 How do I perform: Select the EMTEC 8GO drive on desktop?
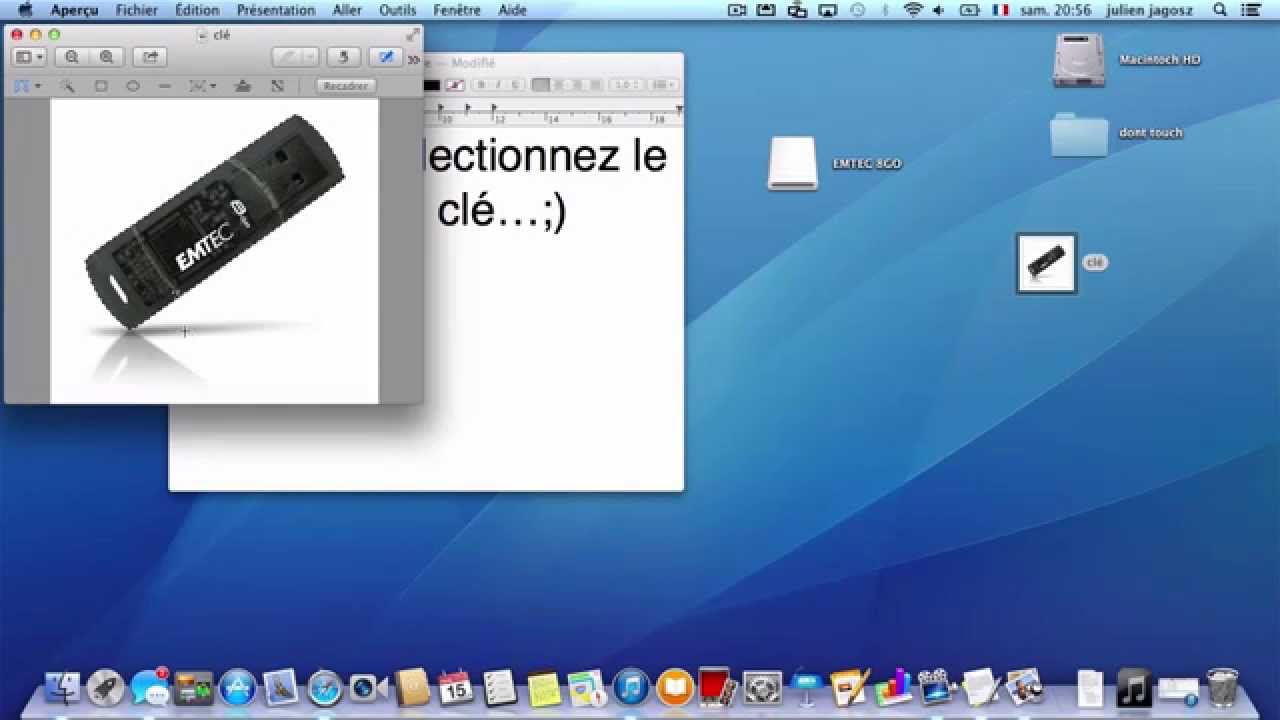(793, 163)
